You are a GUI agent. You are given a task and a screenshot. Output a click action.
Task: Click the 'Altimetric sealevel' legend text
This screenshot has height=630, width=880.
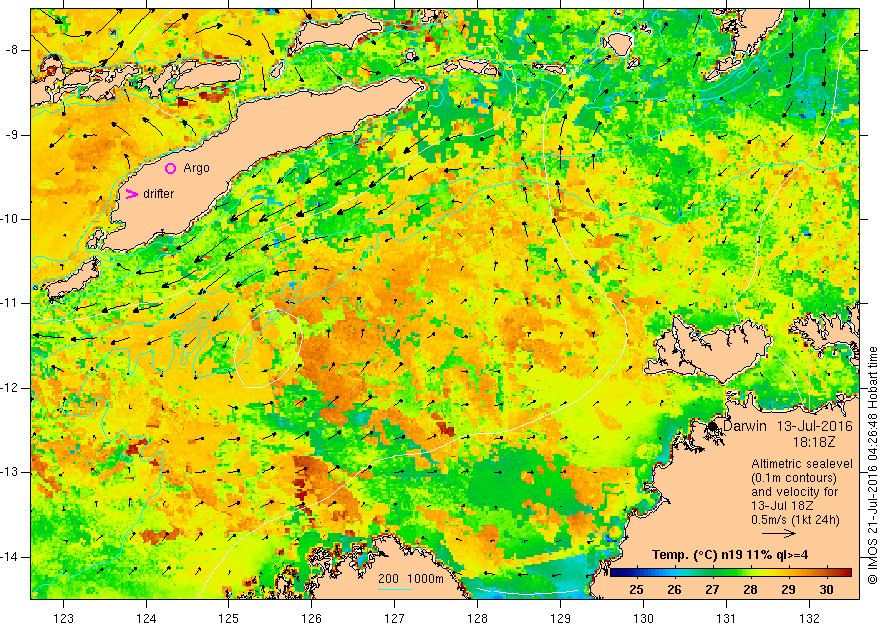pyautogui.click(x=802, y=464)
